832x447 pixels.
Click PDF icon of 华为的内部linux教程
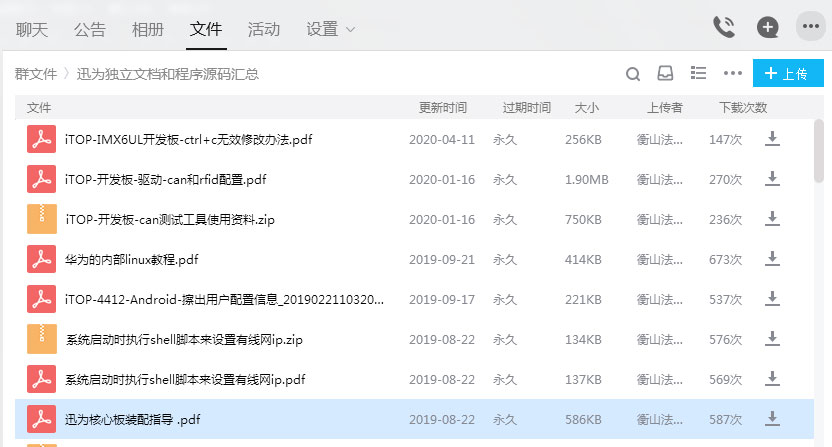click(x=41, y=259)
